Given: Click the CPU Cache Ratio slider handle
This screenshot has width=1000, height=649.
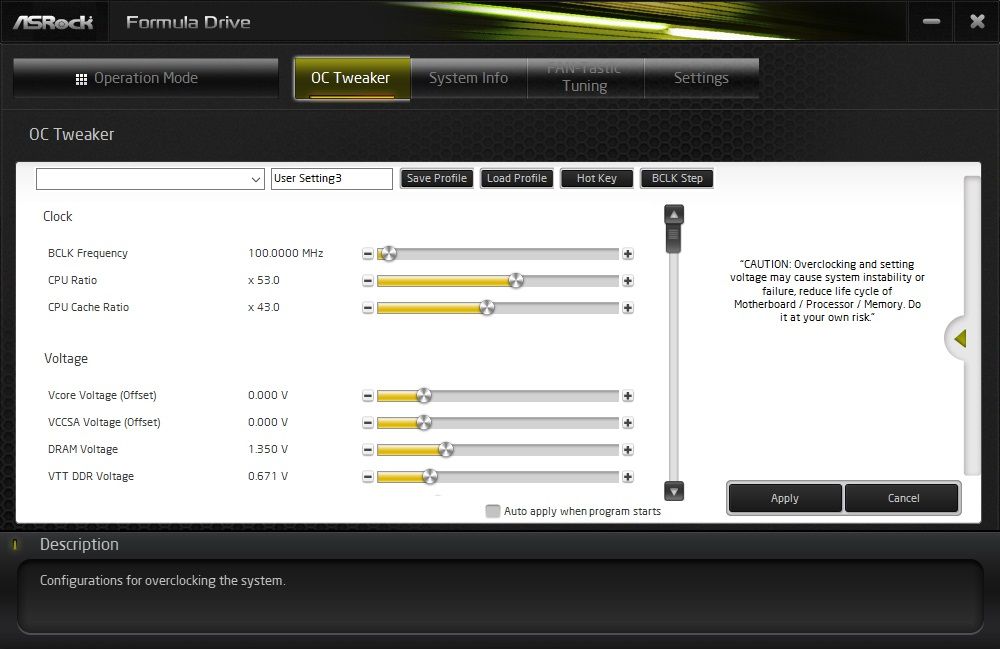Looking at the screenshot, I should coord(487,308).
